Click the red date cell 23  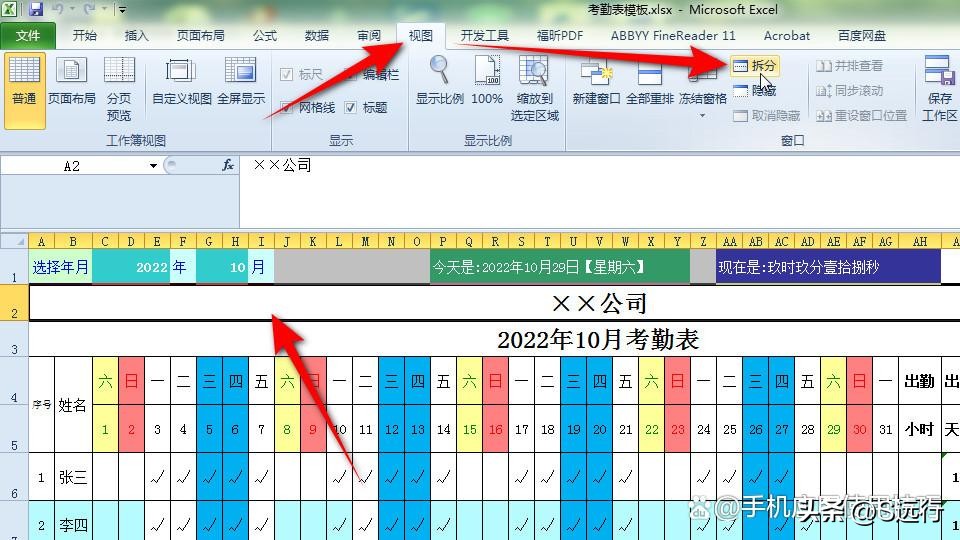(677, 429)
